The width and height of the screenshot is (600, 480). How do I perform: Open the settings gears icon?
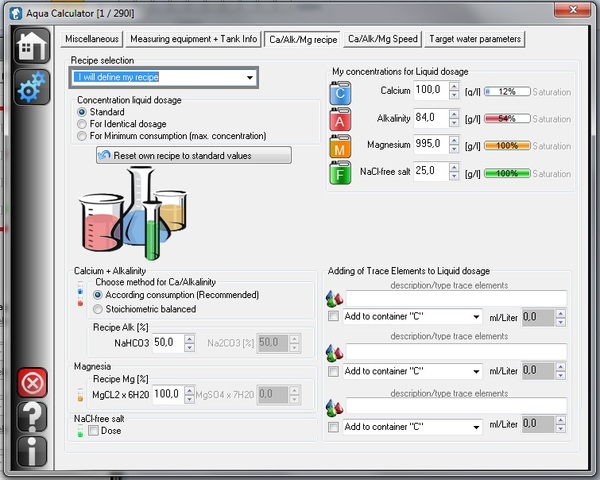31,89
